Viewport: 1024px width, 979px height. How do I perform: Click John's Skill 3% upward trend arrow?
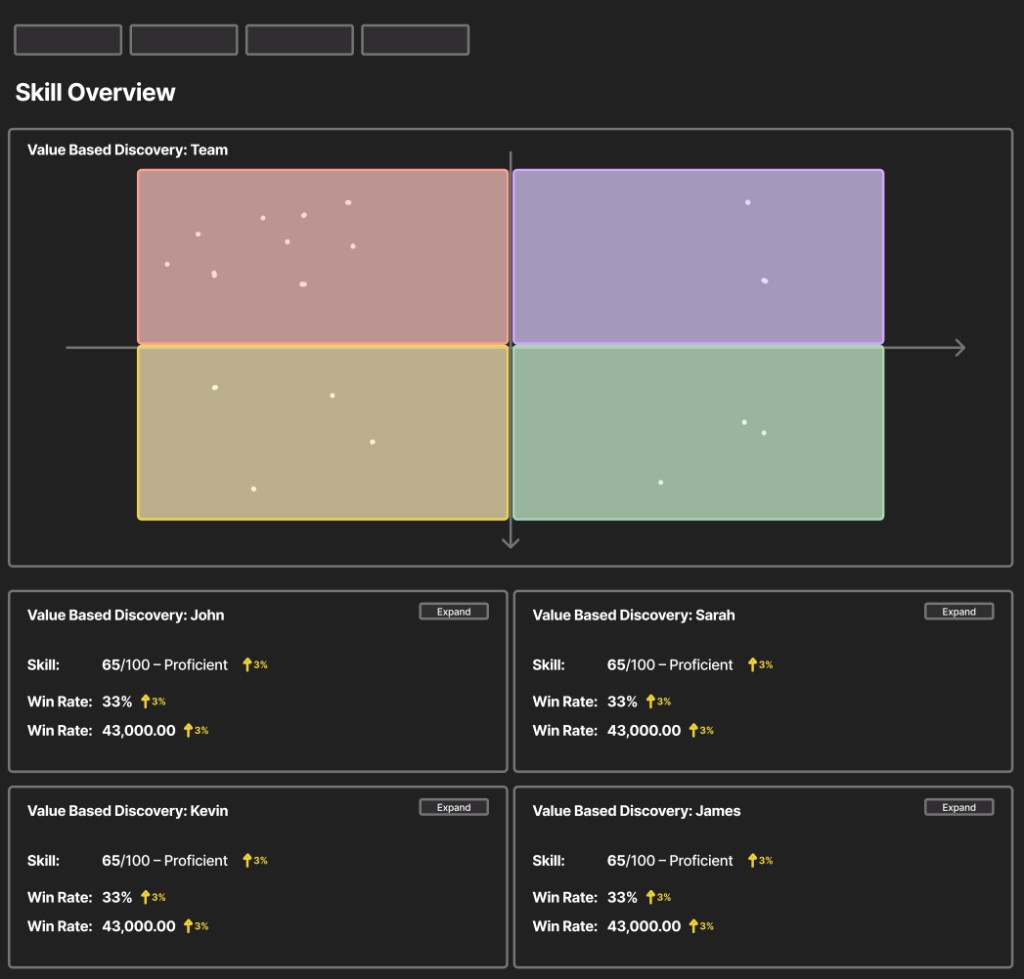[x=247, y=664]
